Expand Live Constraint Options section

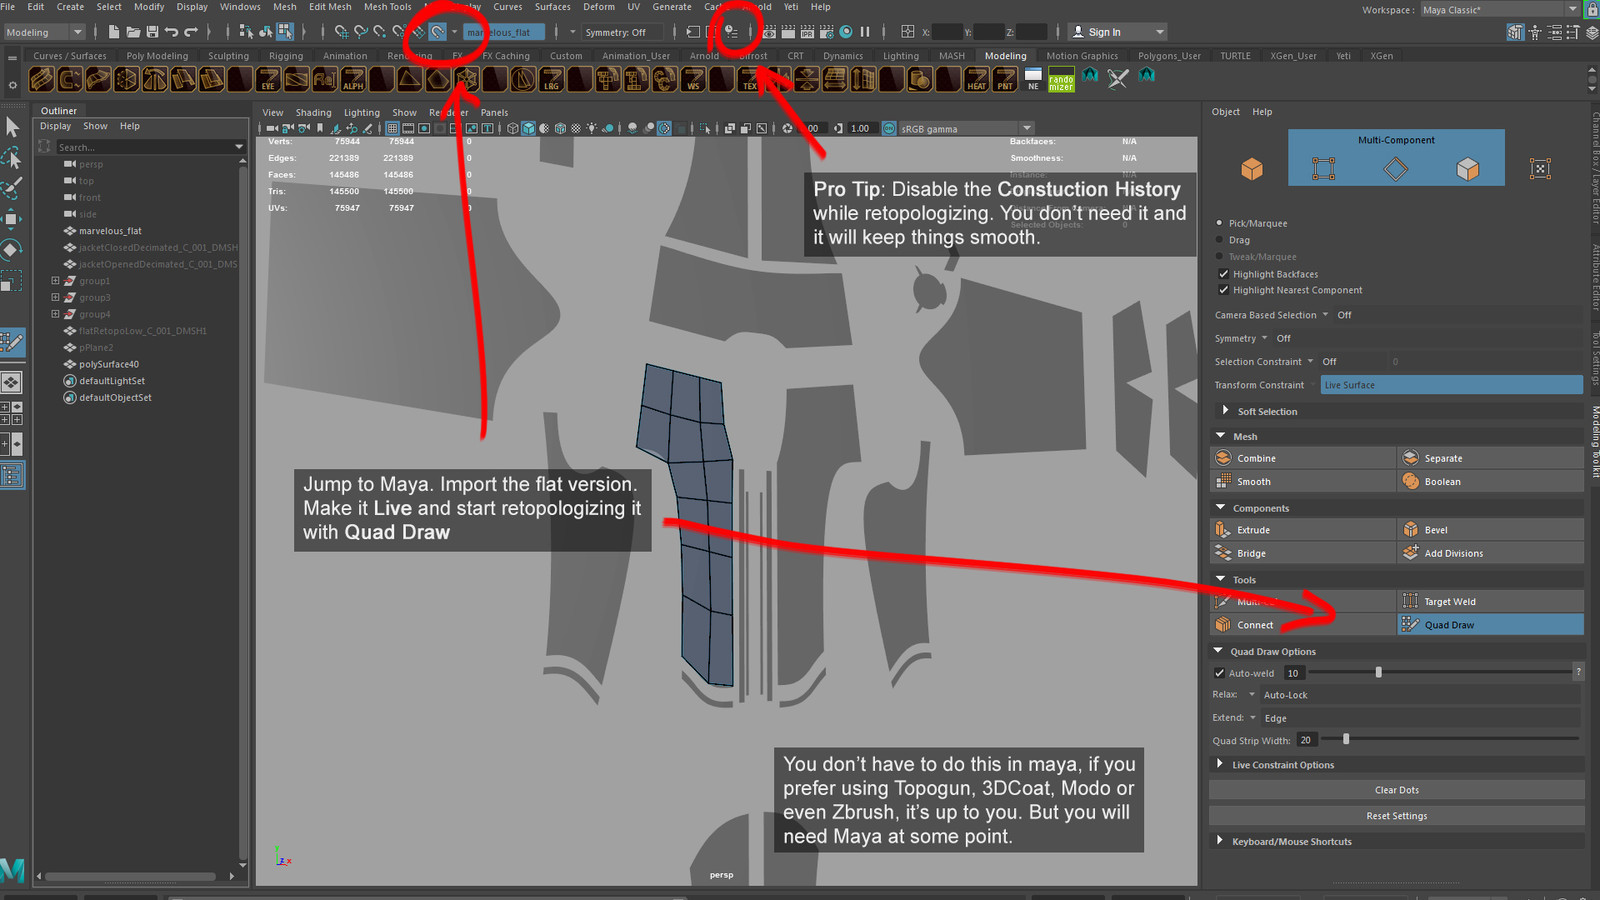click(1219, 764)
